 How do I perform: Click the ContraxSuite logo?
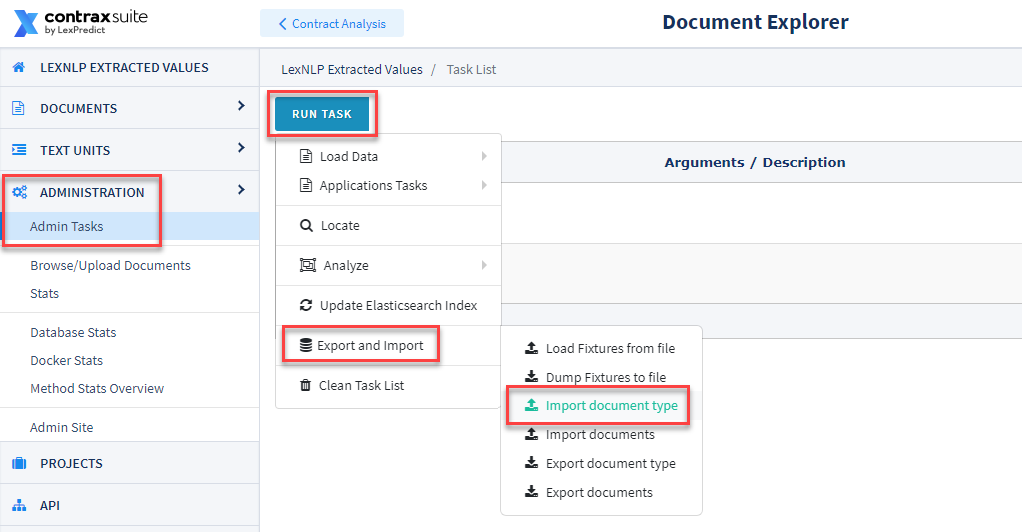[x=81, y=22]
